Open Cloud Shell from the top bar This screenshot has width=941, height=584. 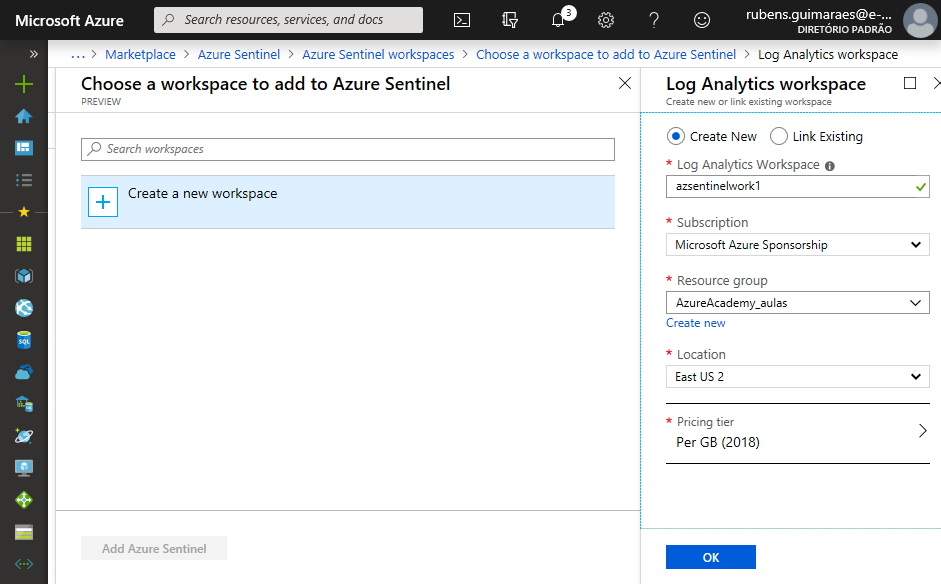[462, 20]
